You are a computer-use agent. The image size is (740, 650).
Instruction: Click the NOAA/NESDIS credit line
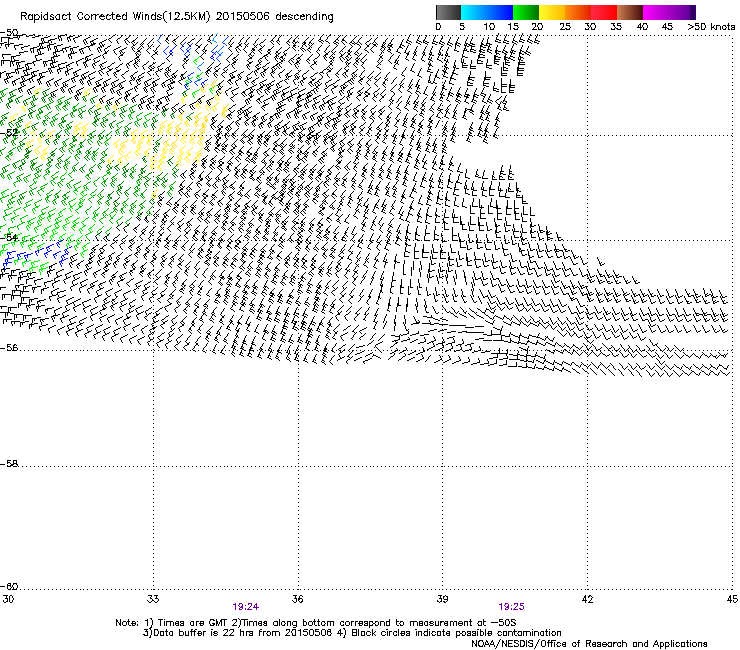[589, 643]
